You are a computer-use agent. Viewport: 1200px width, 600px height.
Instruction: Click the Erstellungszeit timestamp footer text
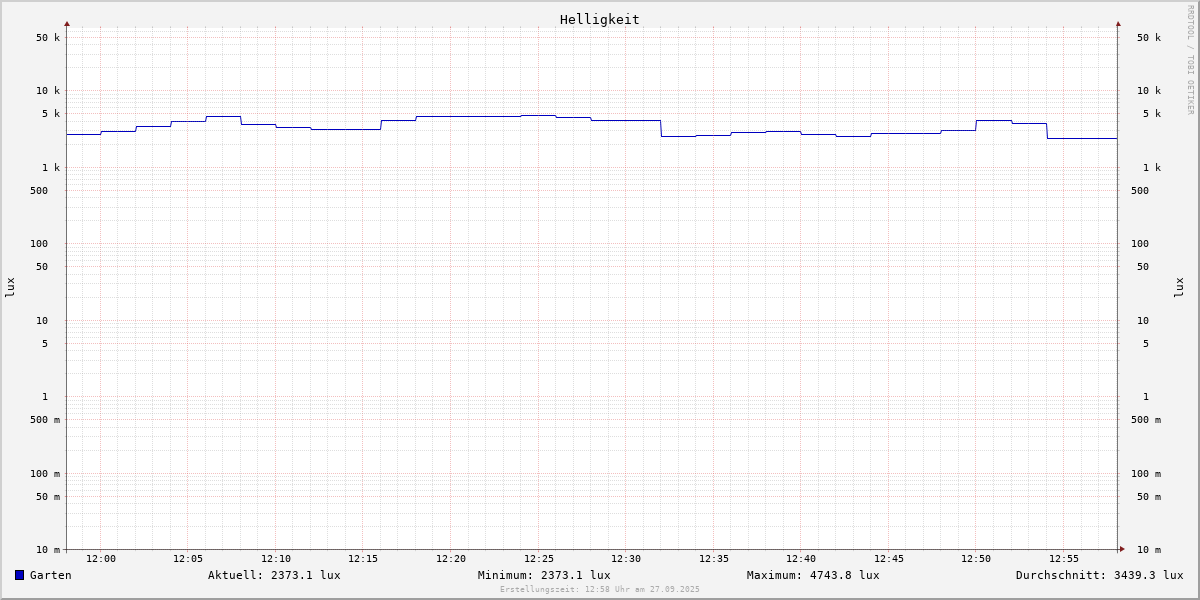600,590
